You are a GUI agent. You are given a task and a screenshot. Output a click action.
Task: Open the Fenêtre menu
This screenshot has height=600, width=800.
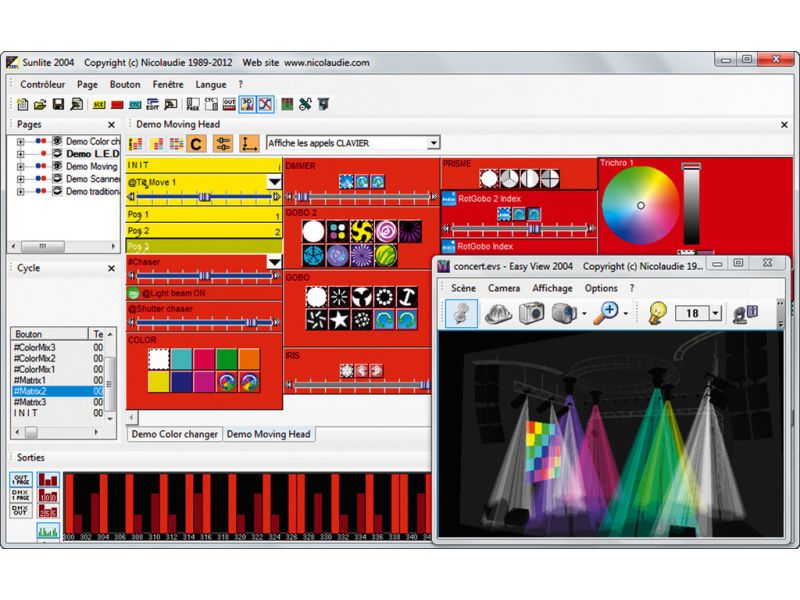coord(168,84)
